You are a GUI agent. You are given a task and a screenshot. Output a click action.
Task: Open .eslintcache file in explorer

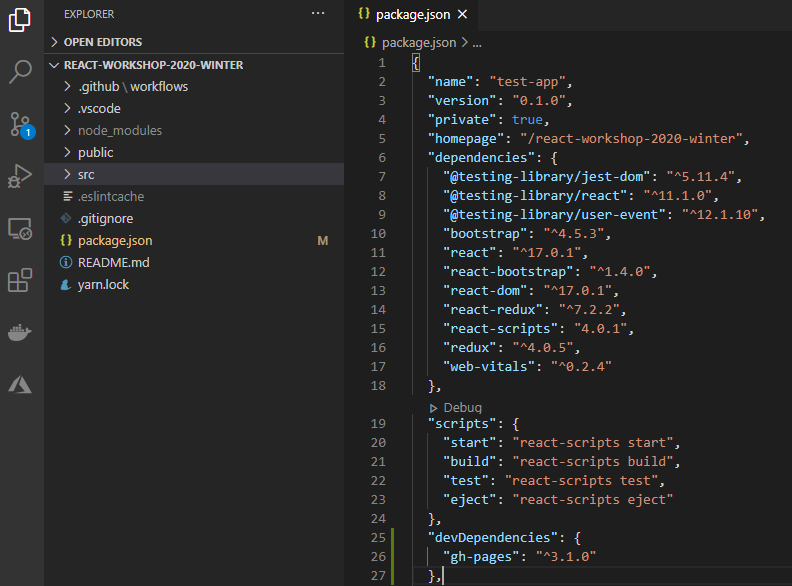click(194, 197)
